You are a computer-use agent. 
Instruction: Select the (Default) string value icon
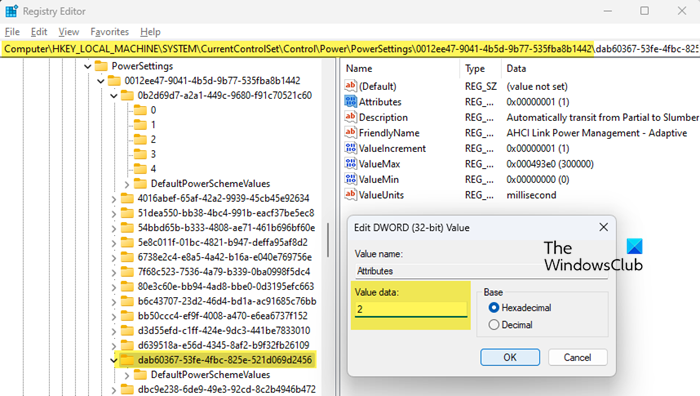point(350,86)
